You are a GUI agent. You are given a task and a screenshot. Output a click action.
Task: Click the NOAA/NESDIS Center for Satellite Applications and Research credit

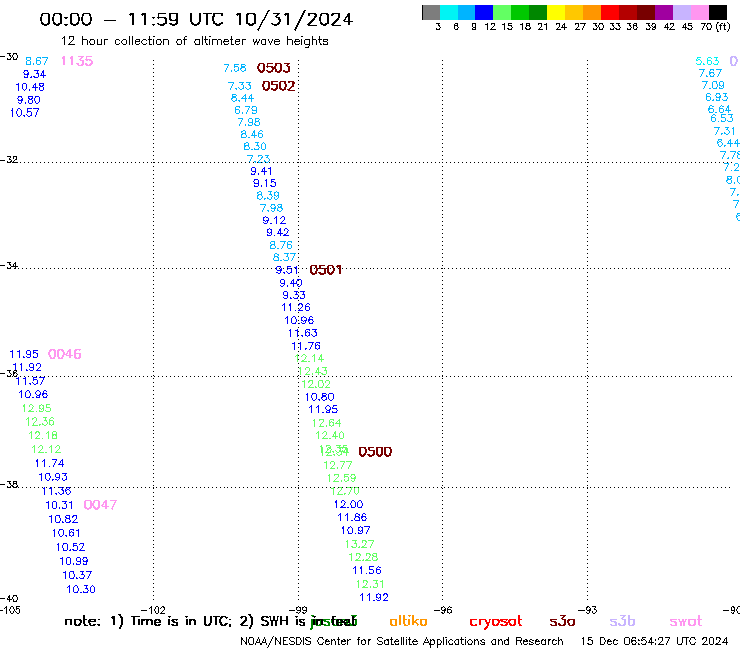click(402, 642)
